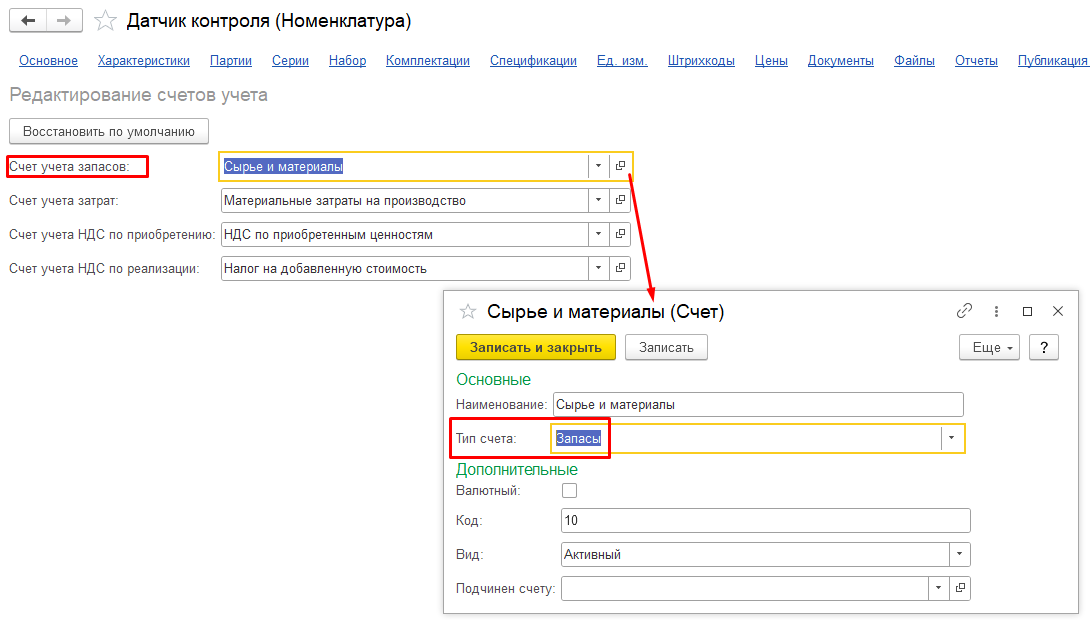The width and height of the screenshot is (1090, 620).
Task: Click Восстановить по умолчанию button
Action: pos(109,131)
